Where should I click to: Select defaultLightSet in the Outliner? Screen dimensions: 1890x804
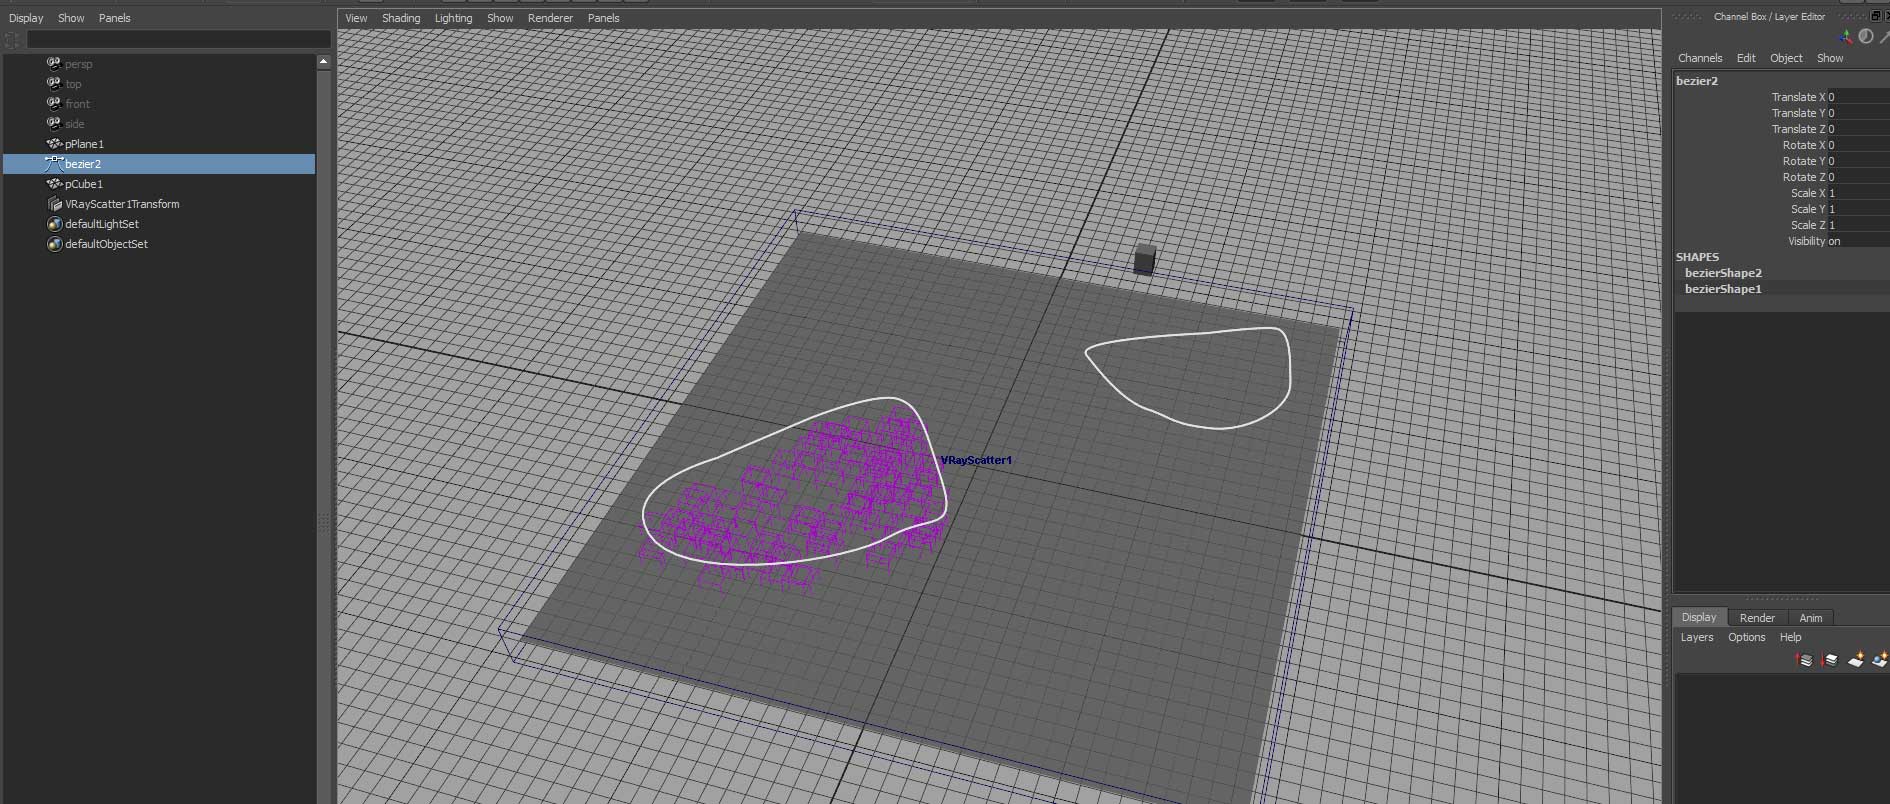(x=102, y=224)
